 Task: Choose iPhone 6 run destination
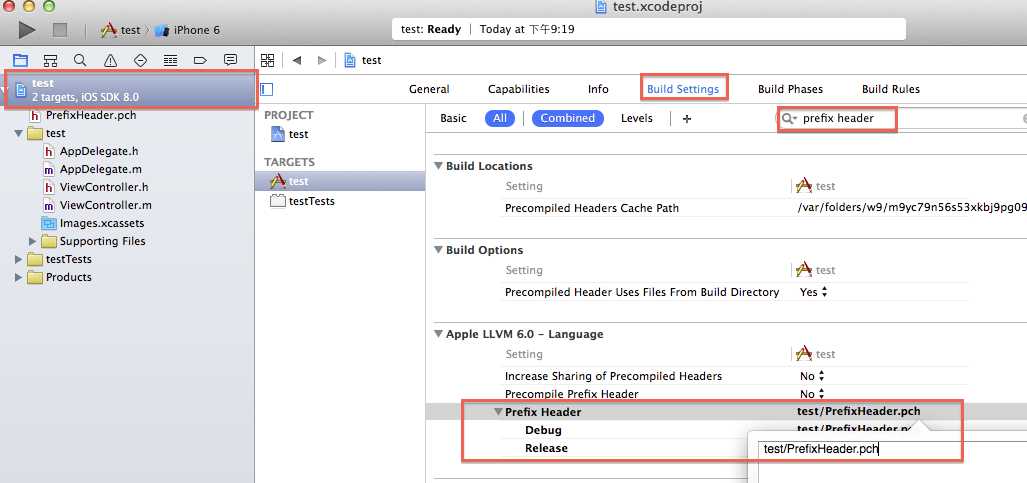point(188,30)
